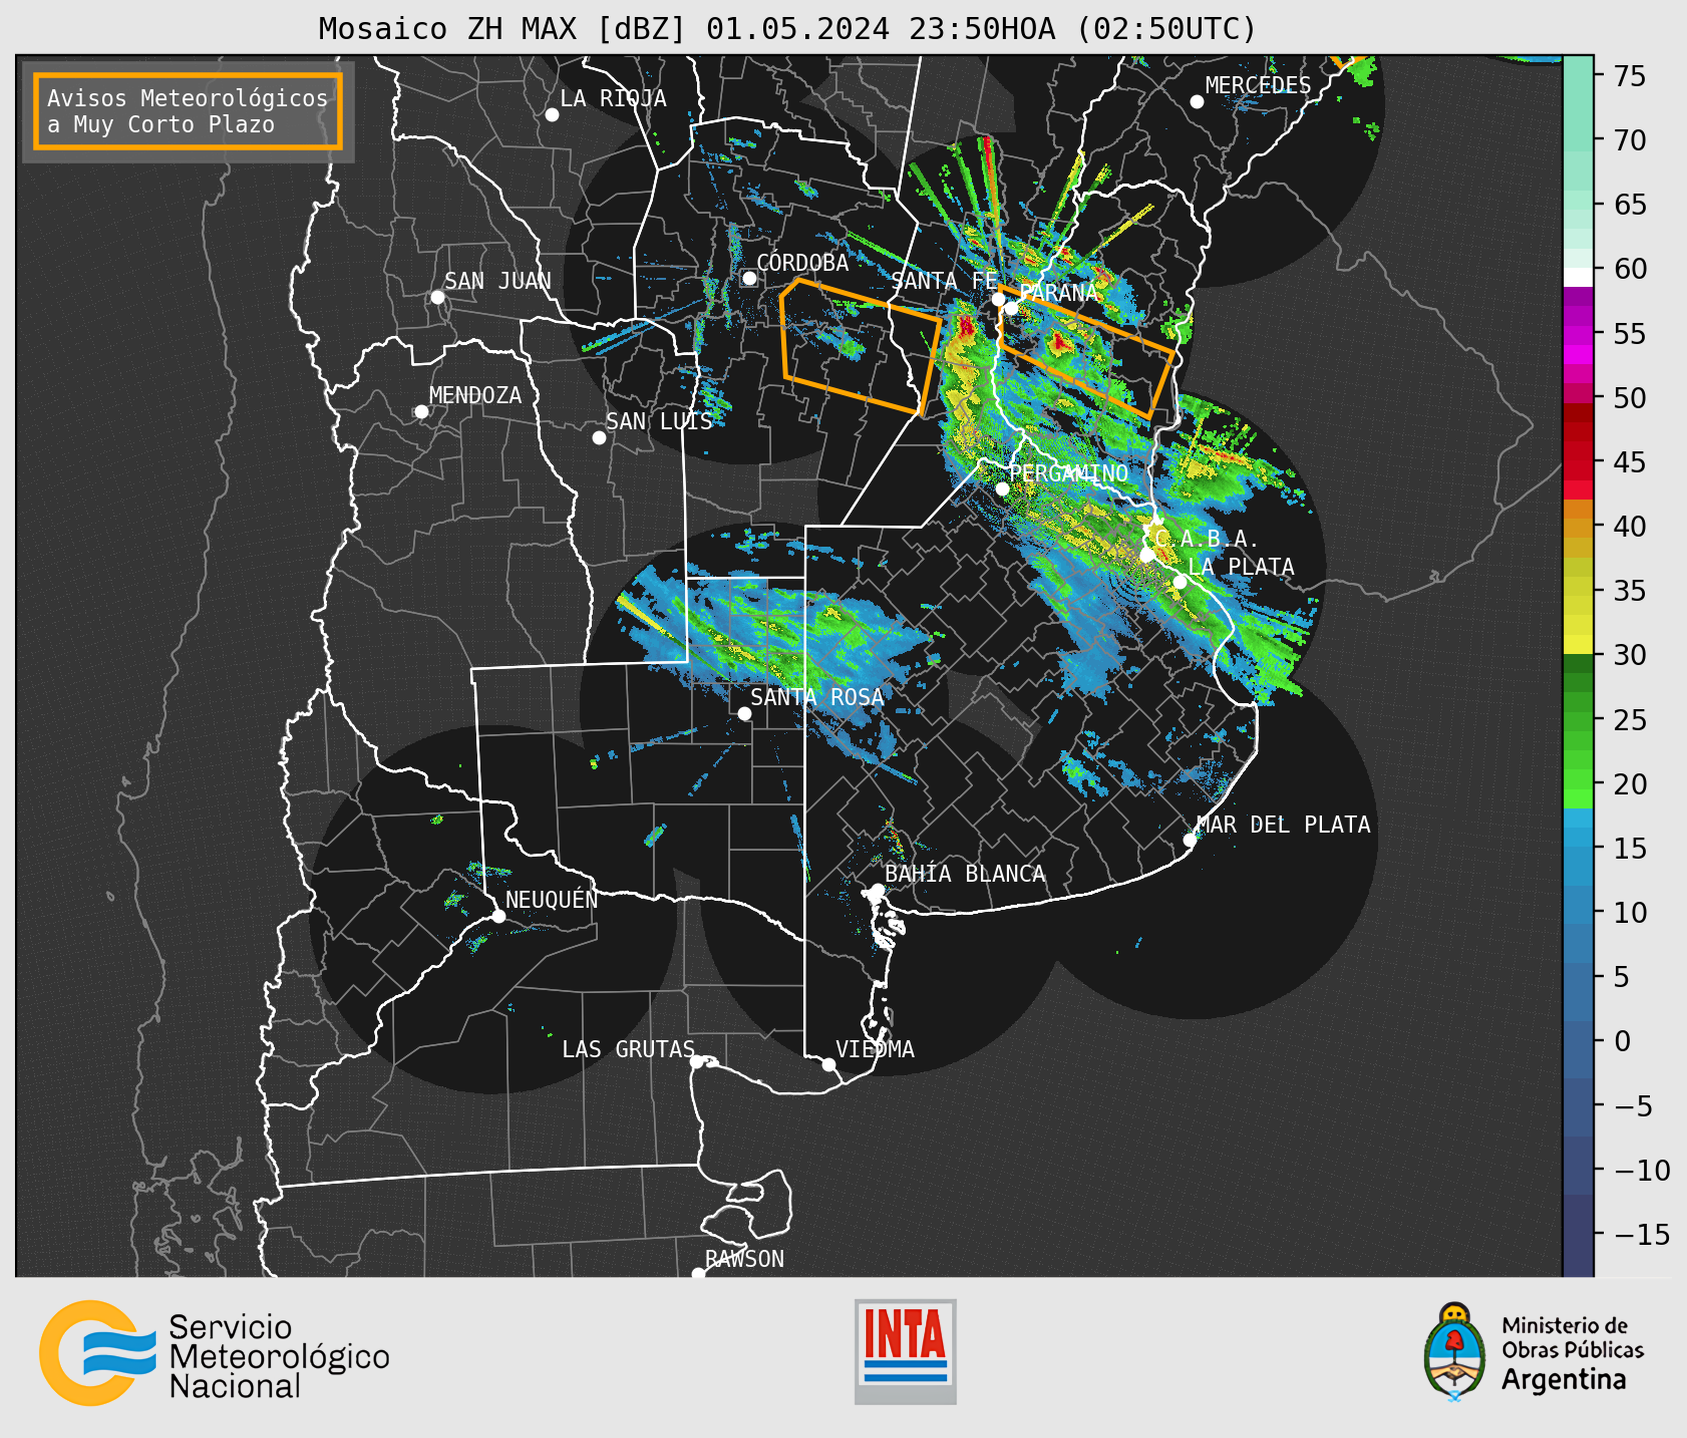Click the LAS GRUTAS city marker dot
Image resolution: width=1687 pixels, height=1438 pixels.
(697, 1062)
